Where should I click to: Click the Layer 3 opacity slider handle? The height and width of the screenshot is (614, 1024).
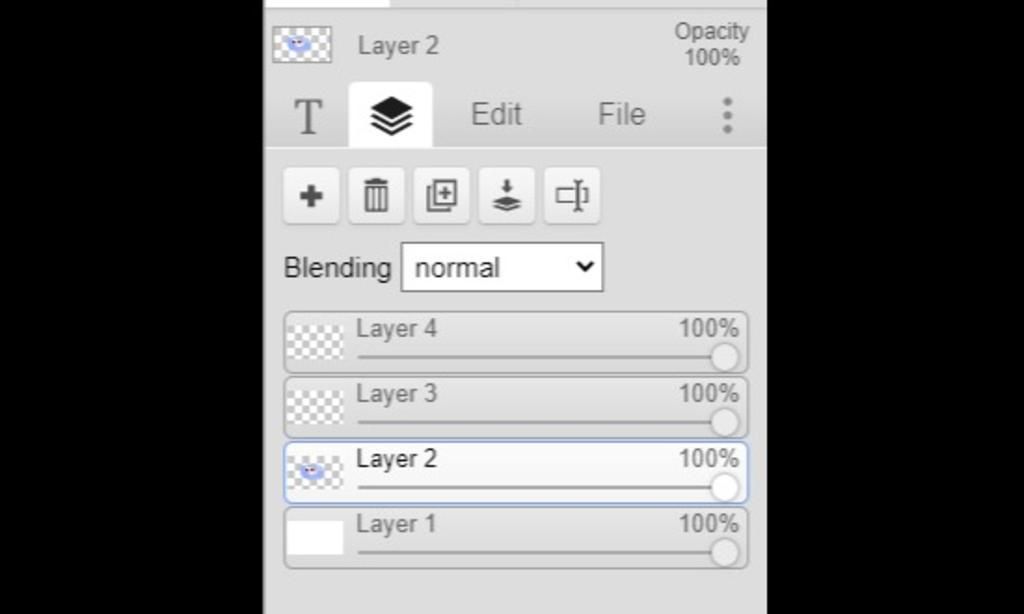(724, 422)
